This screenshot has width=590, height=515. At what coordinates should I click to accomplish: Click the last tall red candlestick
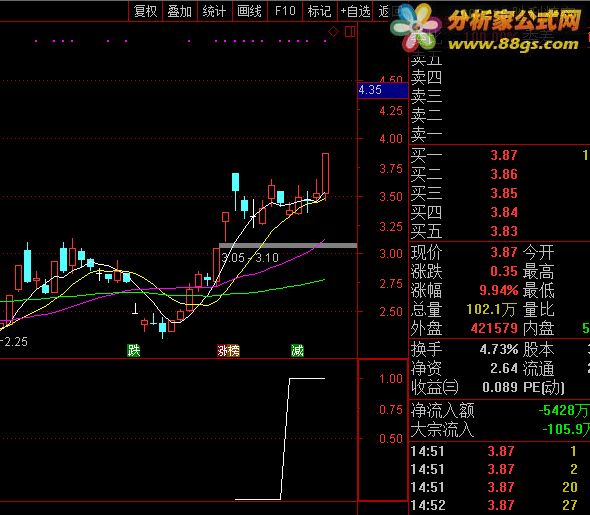325,173
